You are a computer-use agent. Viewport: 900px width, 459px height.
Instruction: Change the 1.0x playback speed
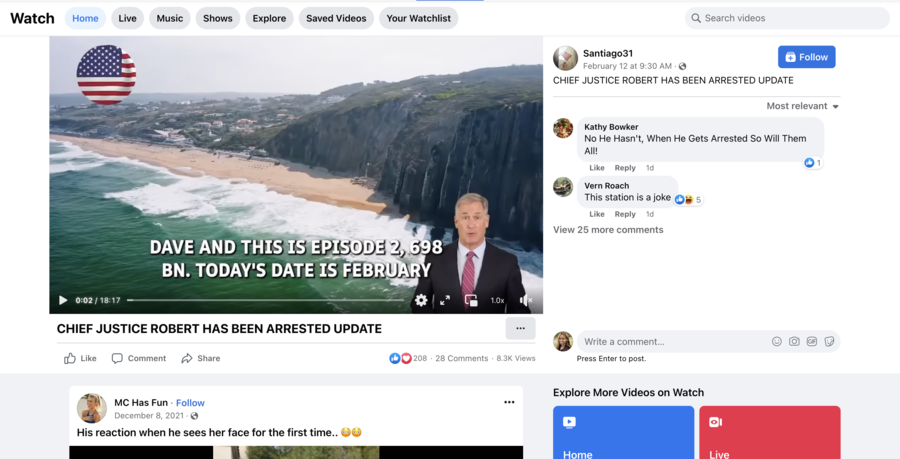497,300
